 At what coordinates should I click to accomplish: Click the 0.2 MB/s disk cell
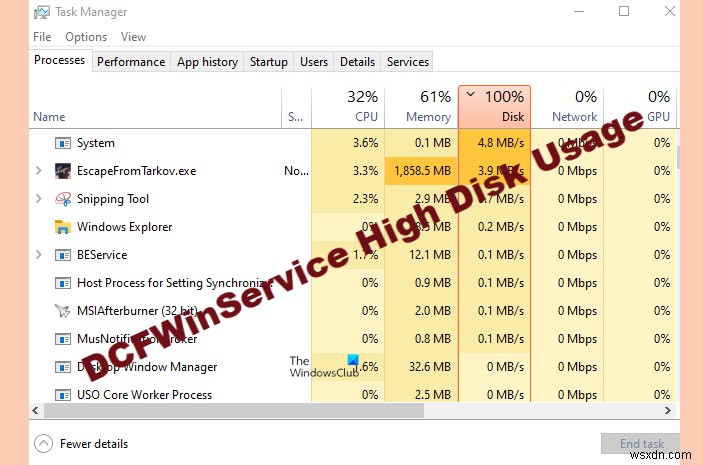coord(495,227)
